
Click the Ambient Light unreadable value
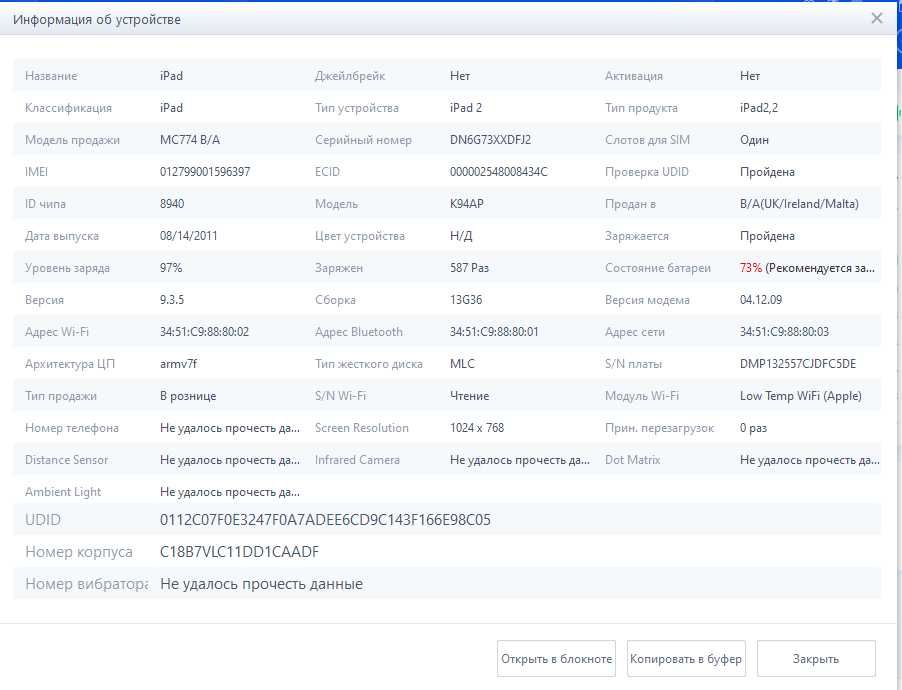click(x=230, y=492)
